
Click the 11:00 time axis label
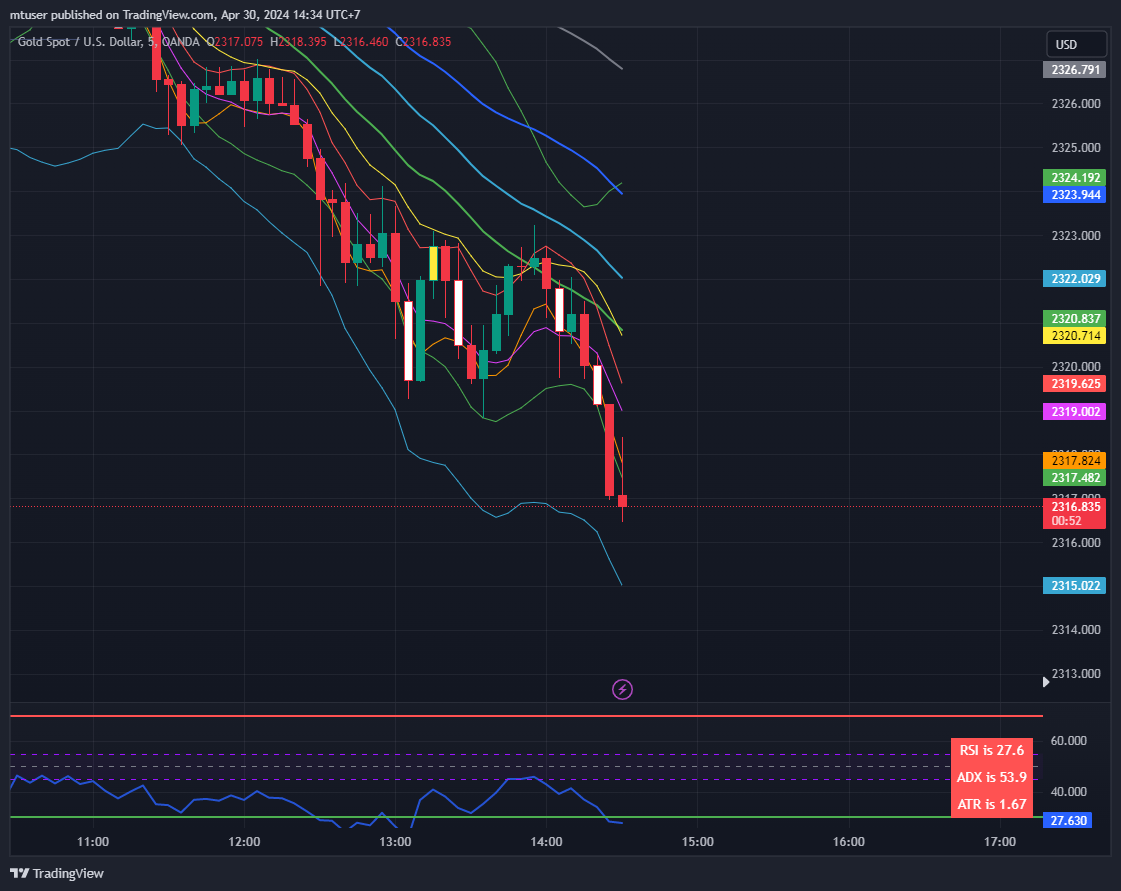point(93,842)
